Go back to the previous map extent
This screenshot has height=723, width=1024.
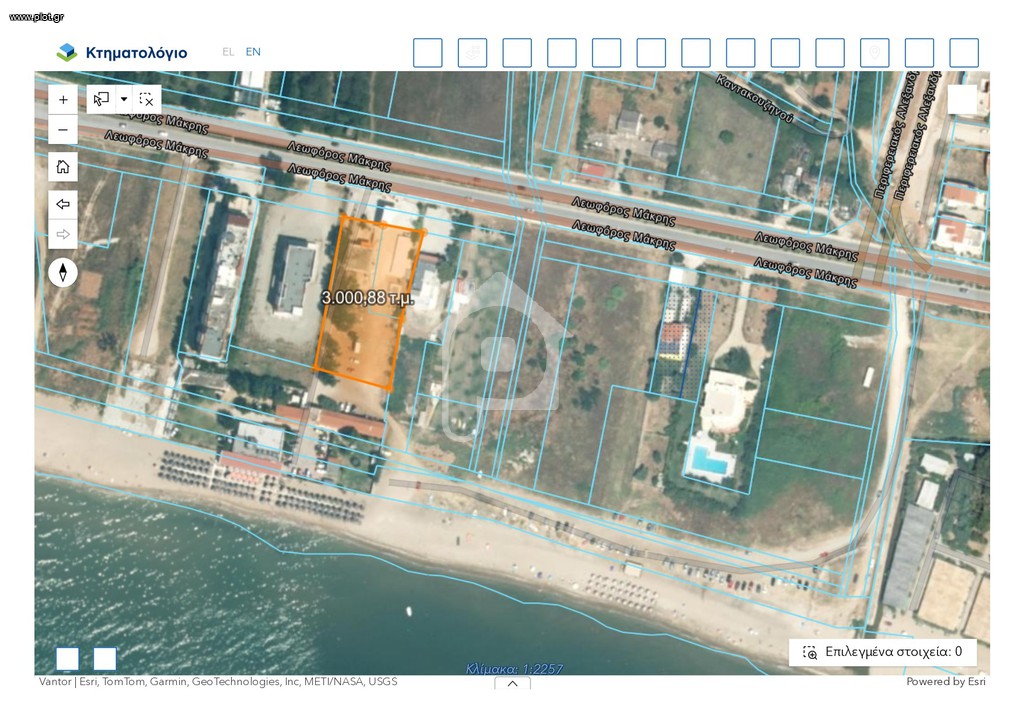click(x=63, y=204)
